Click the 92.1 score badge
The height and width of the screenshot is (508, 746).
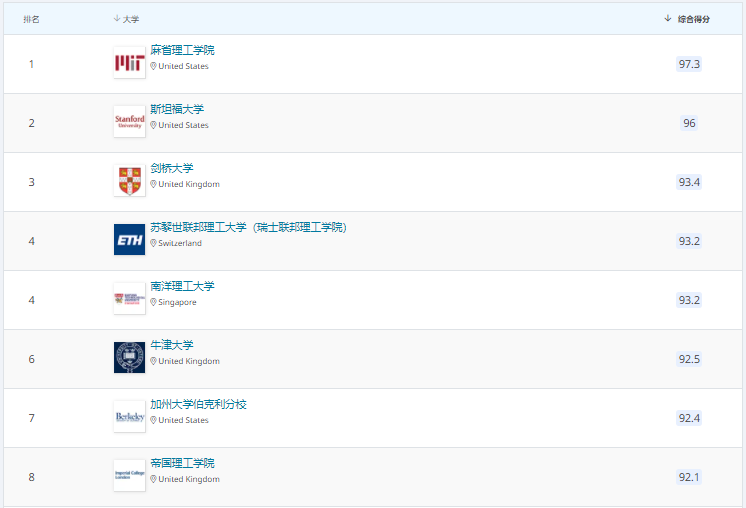689,477
